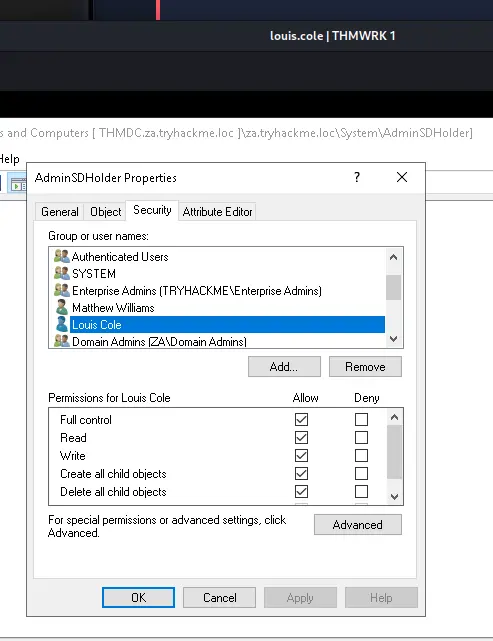Click the Advanced button
Viewport: 493px width, 641px height.
pos(358,524)
